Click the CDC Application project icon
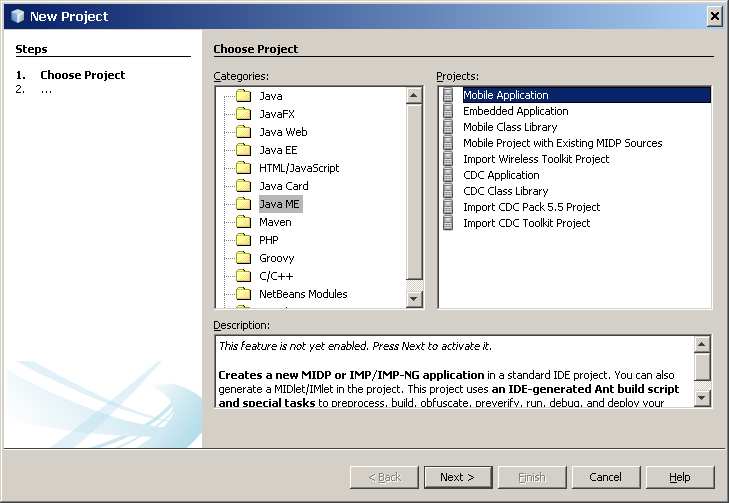The width and height of the screenshot is (729, 503). pyautogui.click(x=448, y=175)
